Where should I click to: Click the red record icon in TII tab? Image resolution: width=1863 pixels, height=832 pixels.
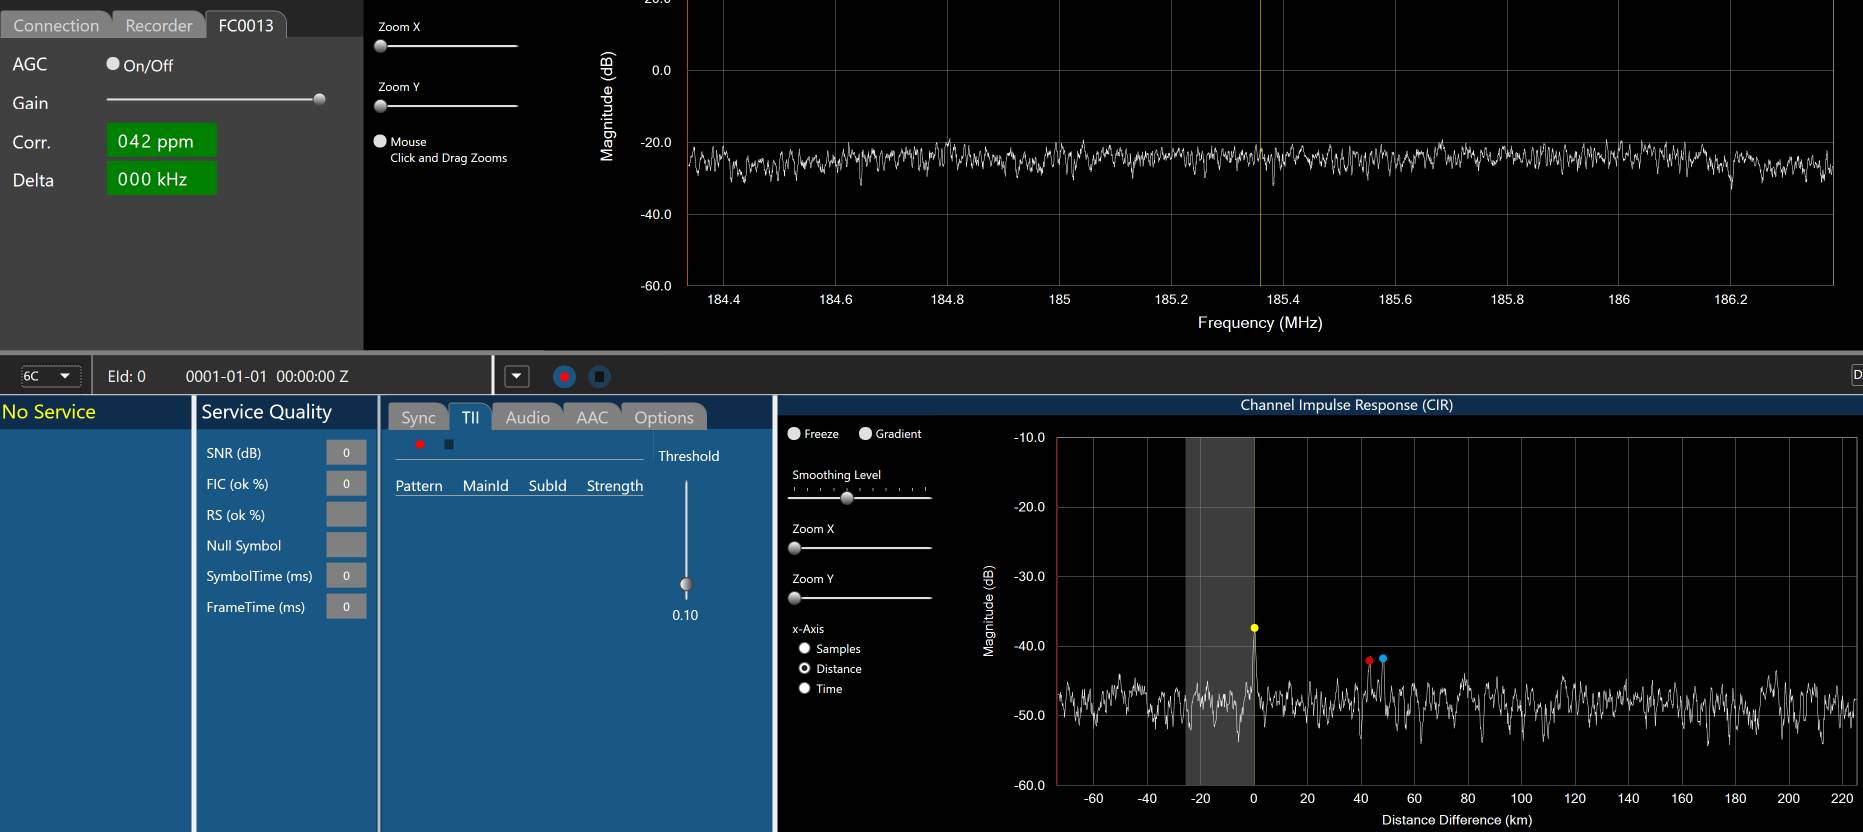click(420, 445)
